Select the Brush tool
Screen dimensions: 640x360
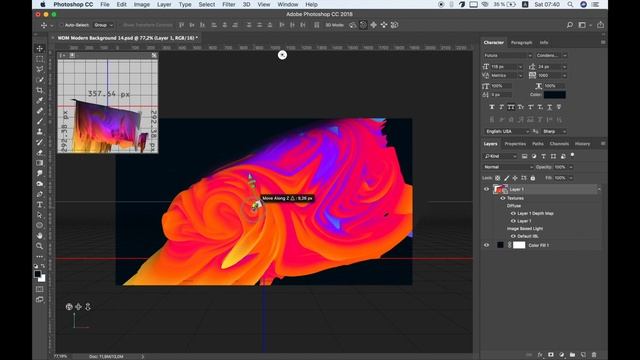(x=40, y=121)
